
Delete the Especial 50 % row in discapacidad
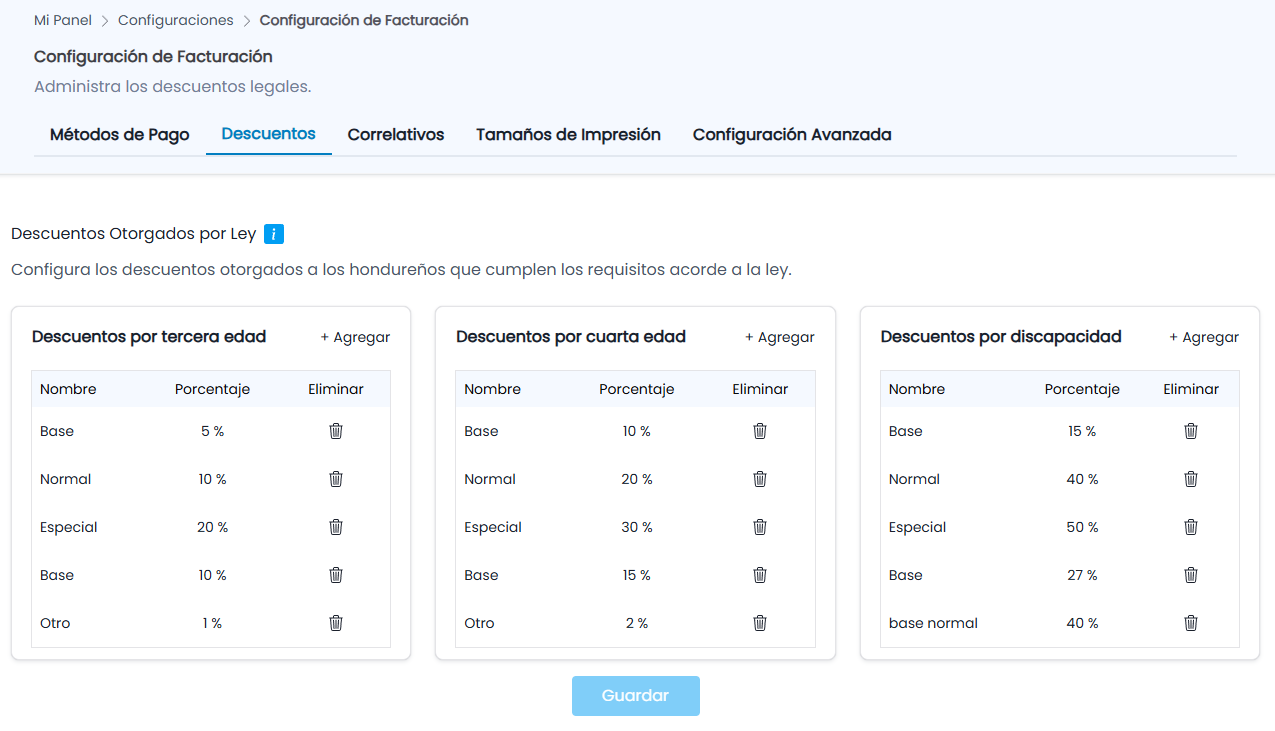(x=1191, y=527)
